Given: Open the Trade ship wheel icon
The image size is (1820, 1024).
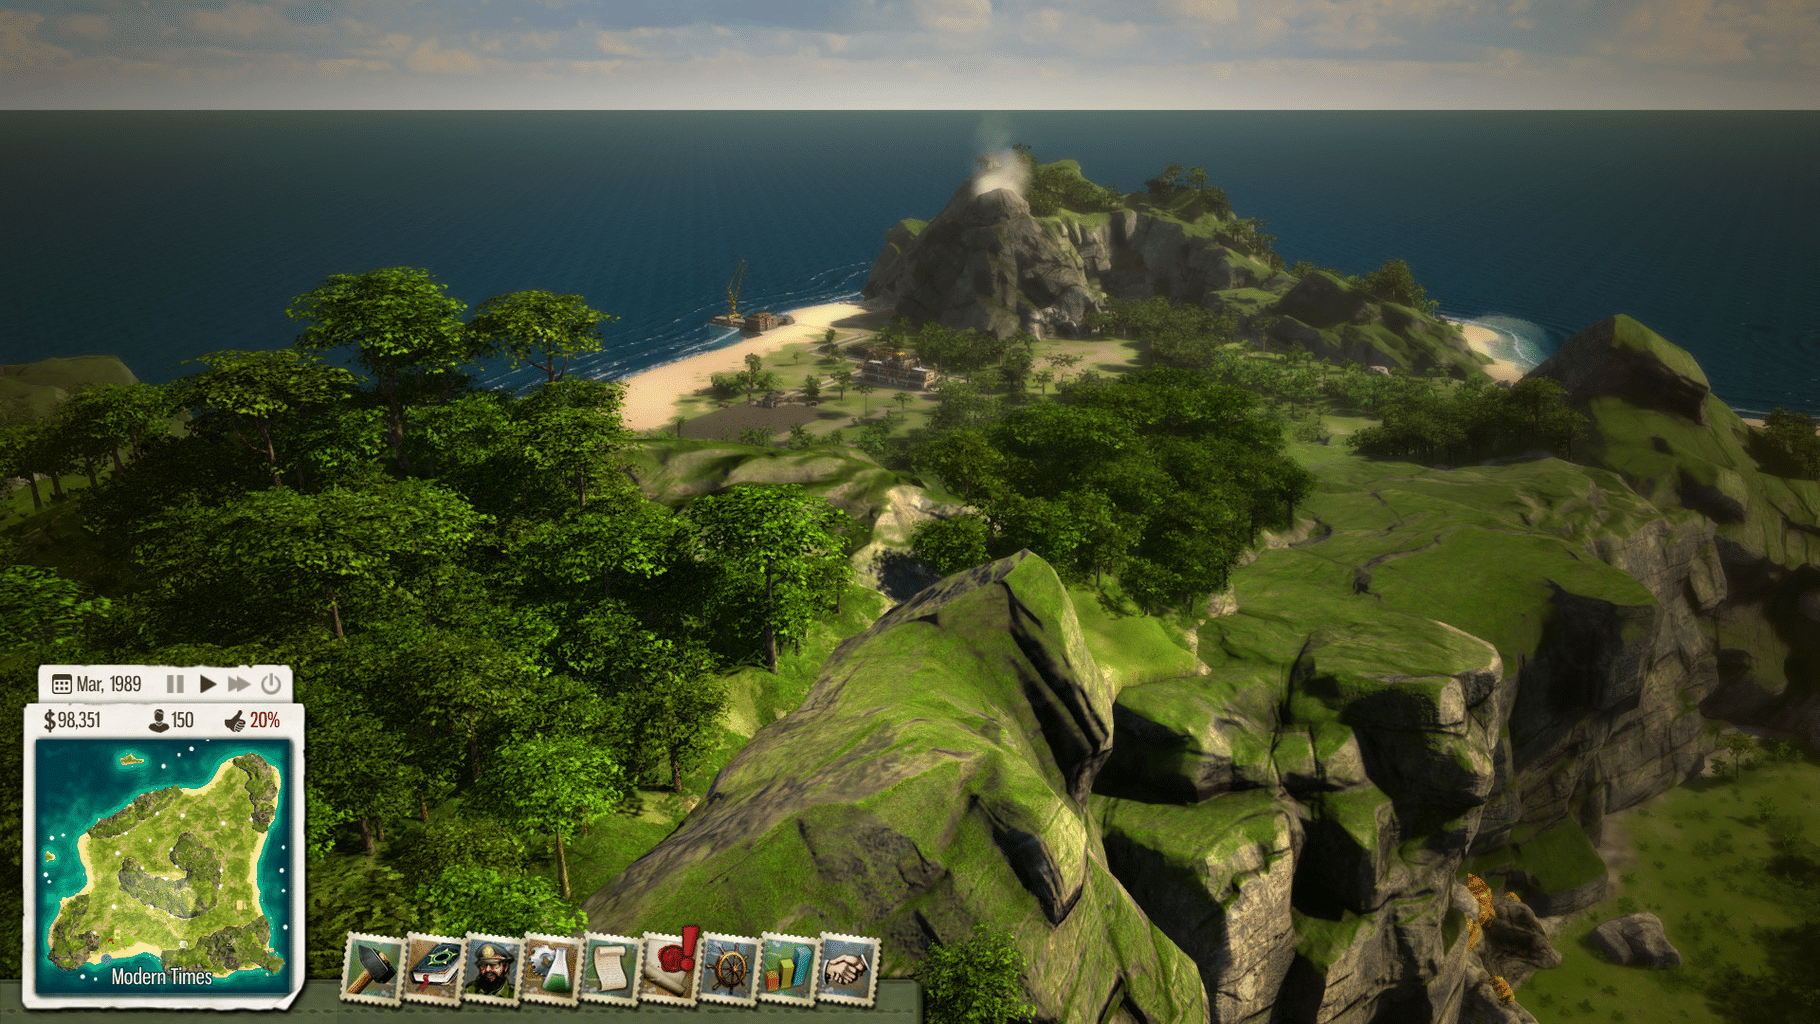Looking at the screenshot, I should point(729,968).
